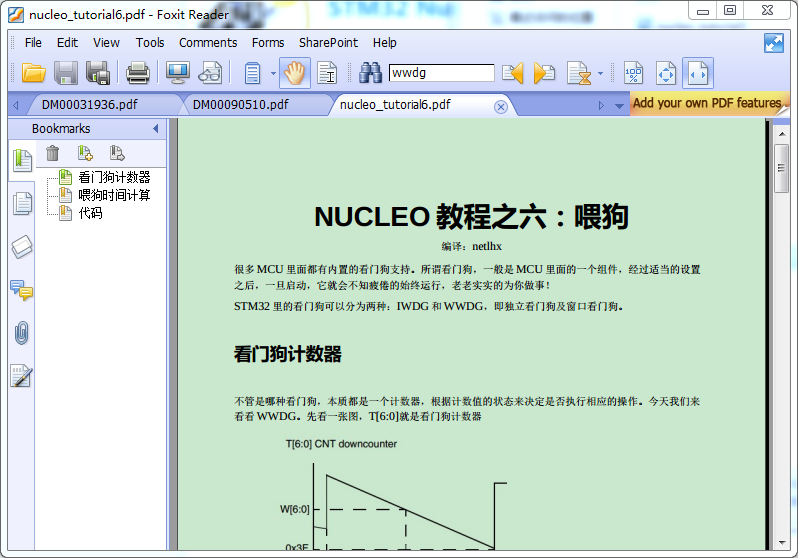The image size is (798, 558).
Task: Click the scrollbar down arrow
Action: click(781, 543)
